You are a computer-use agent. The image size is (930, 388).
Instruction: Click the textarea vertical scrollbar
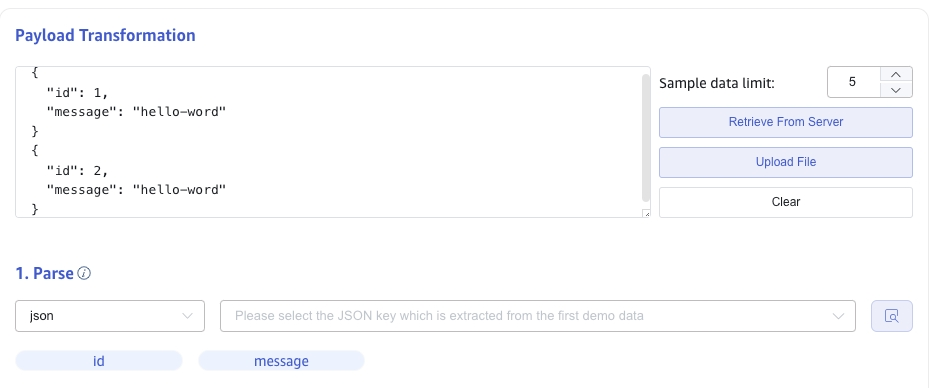coord(646,138)
